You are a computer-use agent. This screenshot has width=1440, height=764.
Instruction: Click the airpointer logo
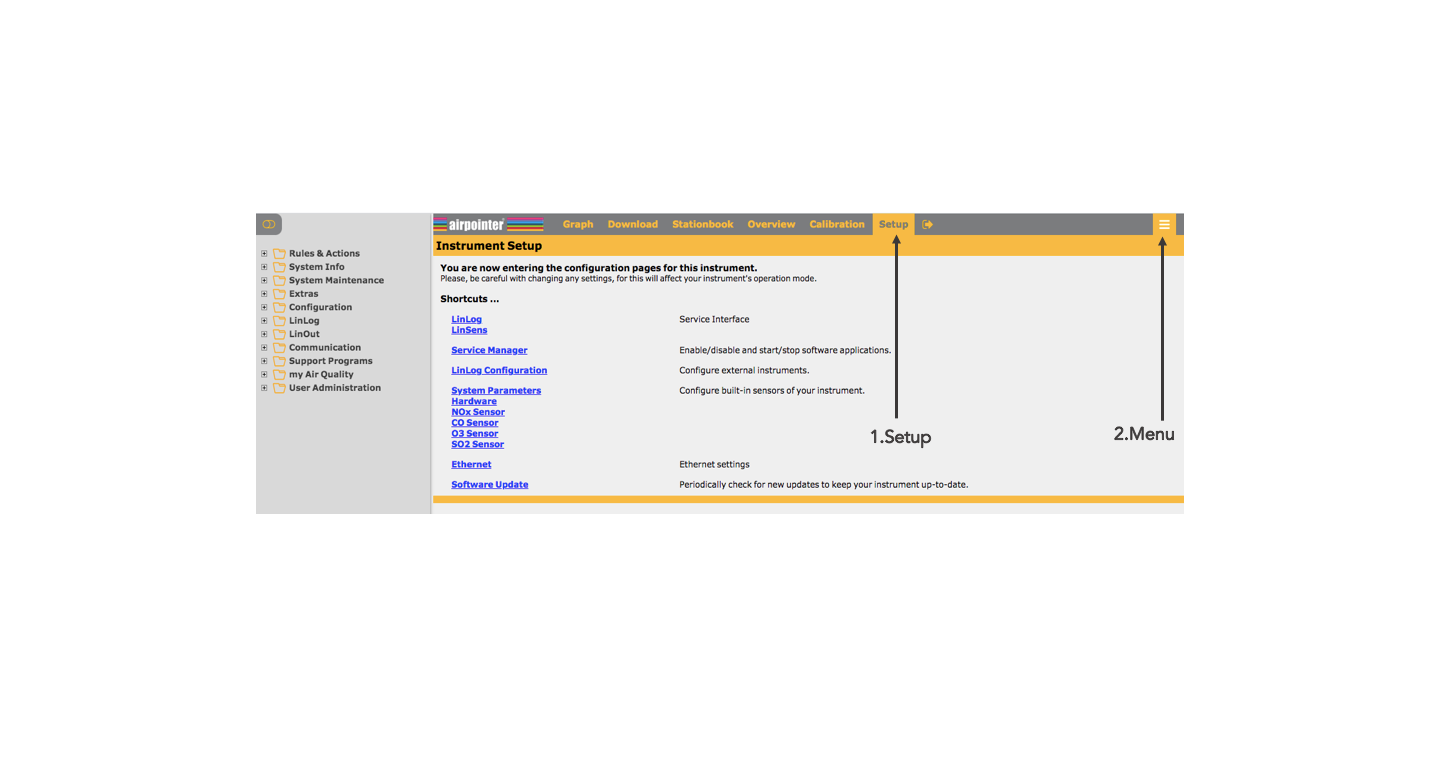click(489, 225)
